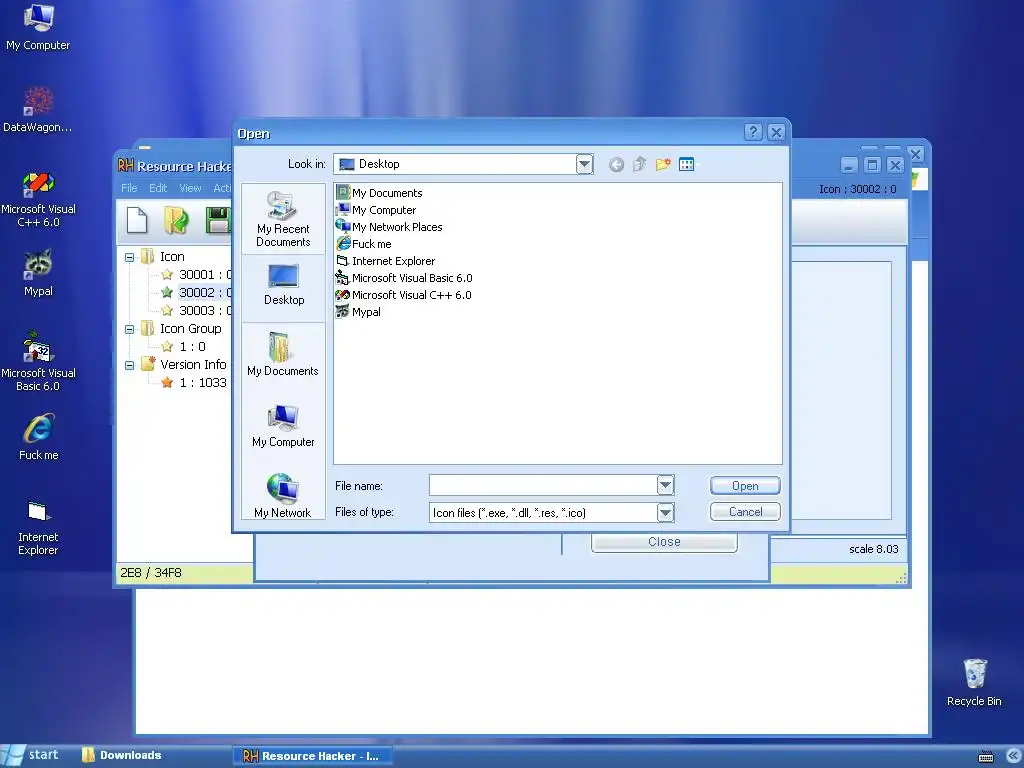Image resolution: width=1024 pixels, height=768 pixels.
Task: Click Resource Hacker taskbar button
Action: coord(312,756)
